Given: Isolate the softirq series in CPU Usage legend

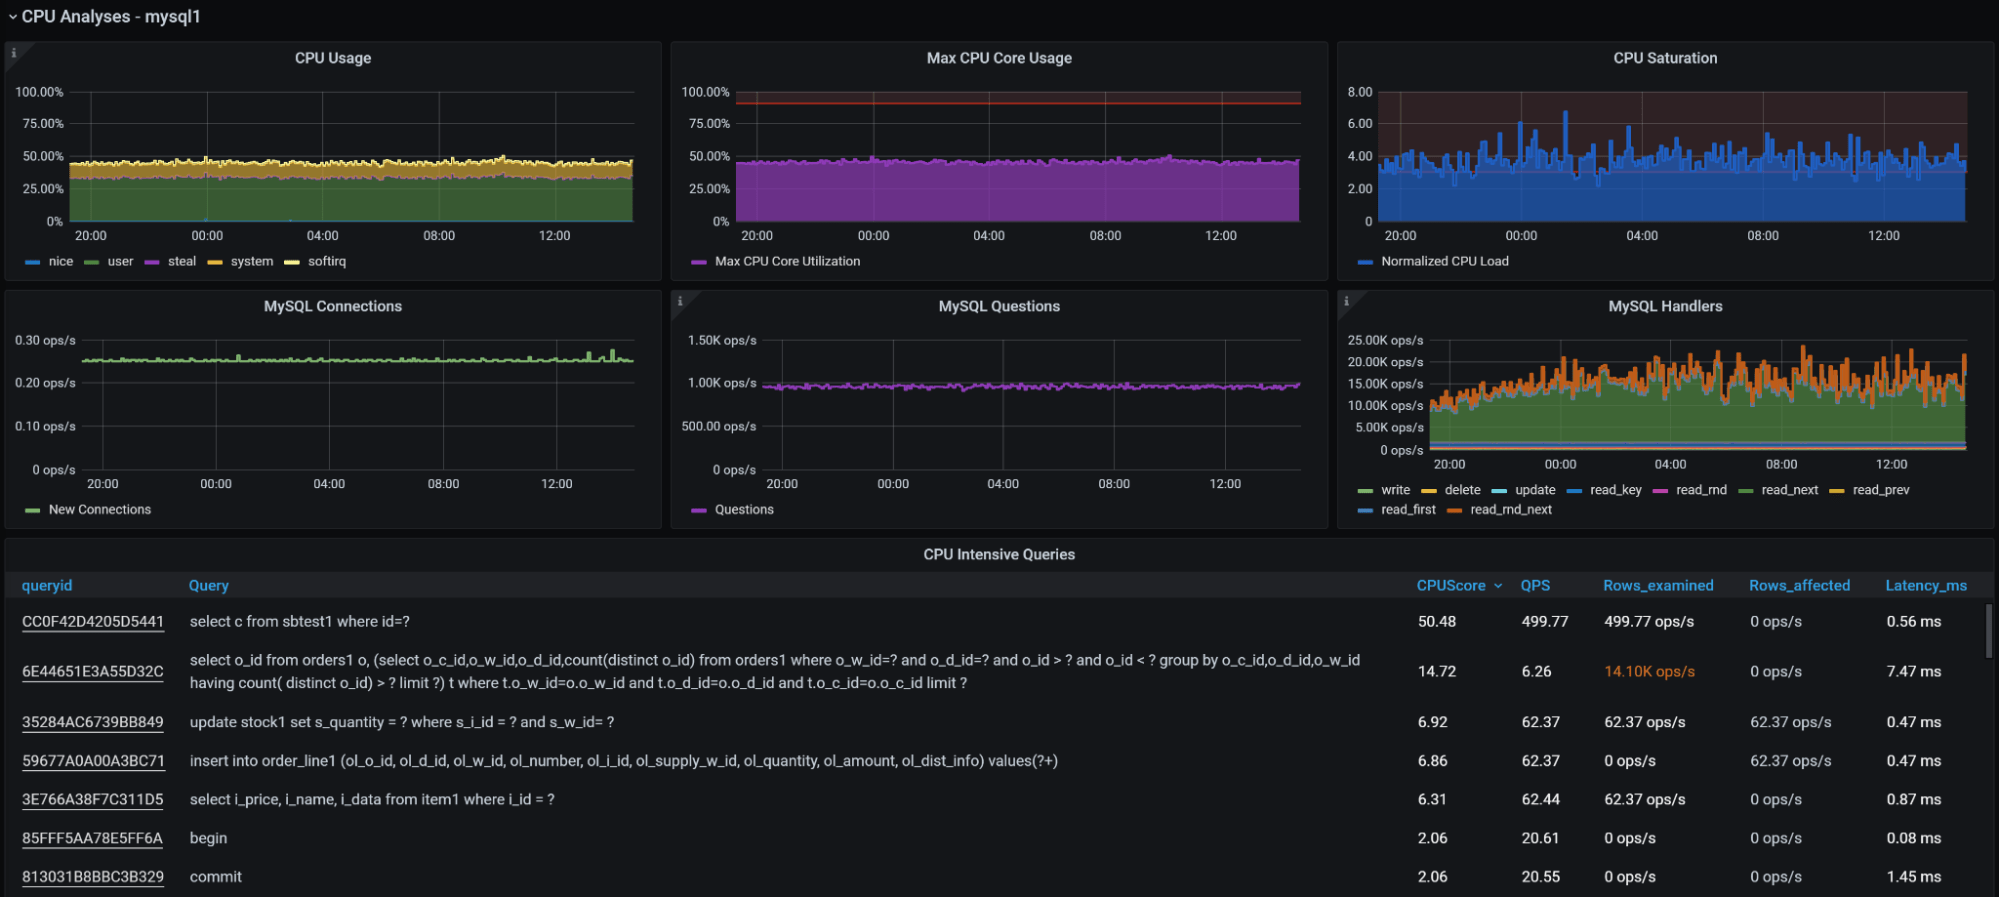Looking at the screenshot, I should (326, 261).
